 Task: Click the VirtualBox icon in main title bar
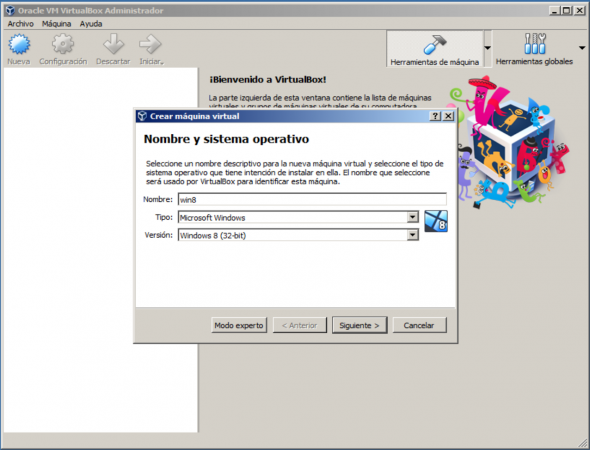point(10,11)
